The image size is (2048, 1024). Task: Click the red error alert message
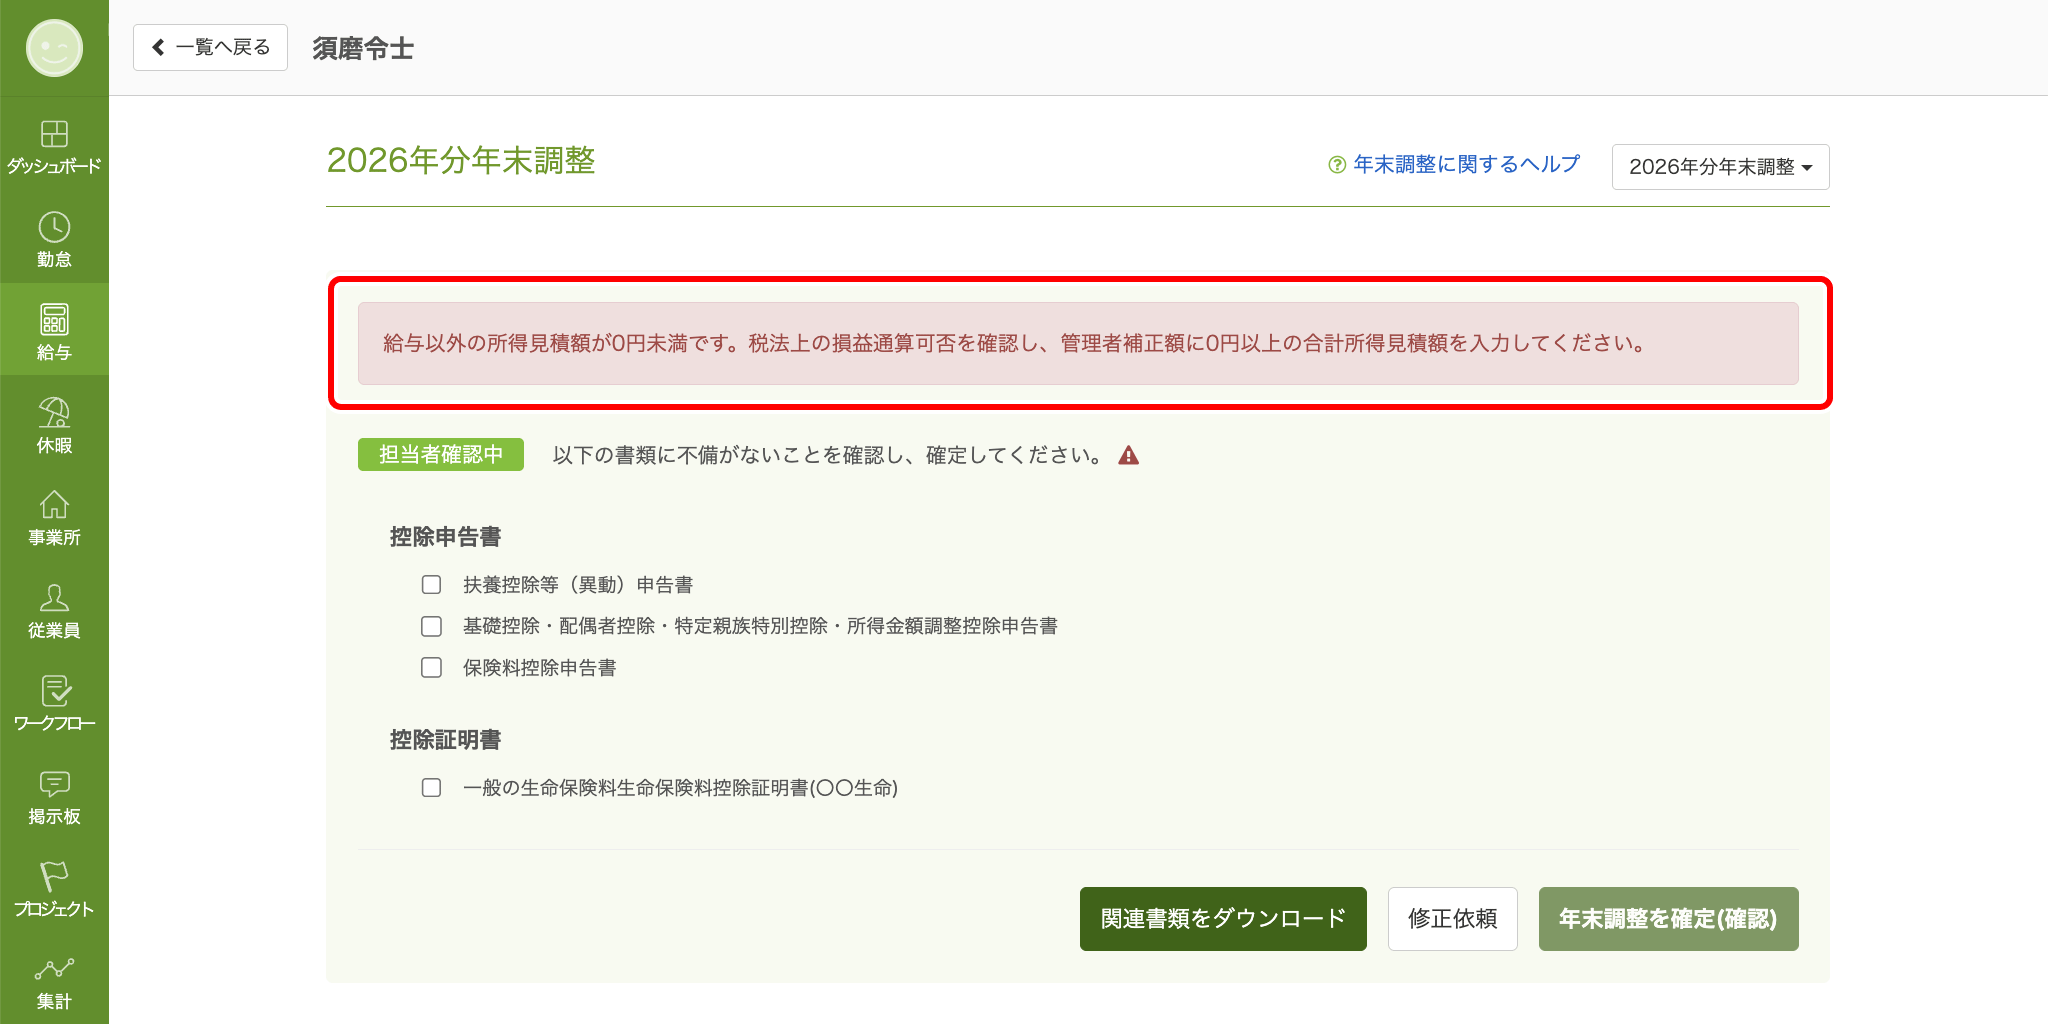pyautogui.click(x=1078, y=344)
